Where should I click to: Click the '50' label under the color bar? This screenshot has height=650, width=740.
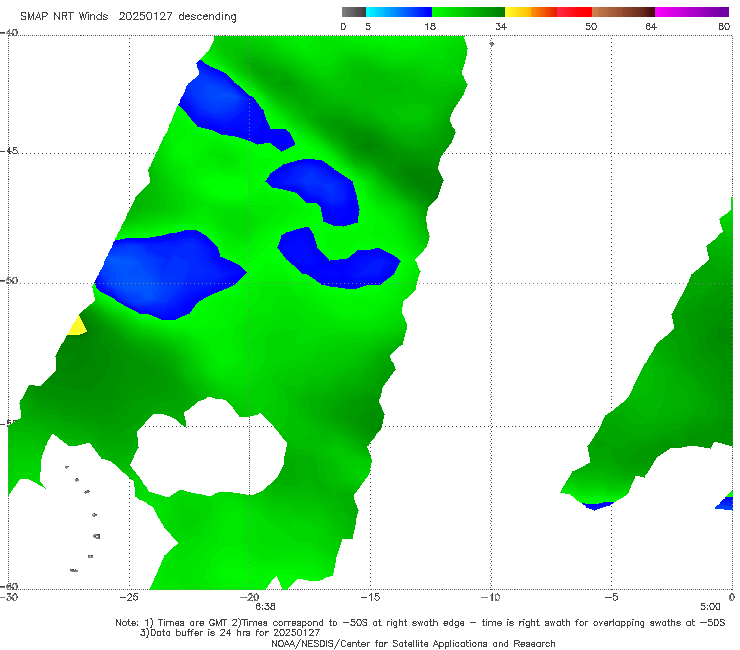click(x=591, y=26)
